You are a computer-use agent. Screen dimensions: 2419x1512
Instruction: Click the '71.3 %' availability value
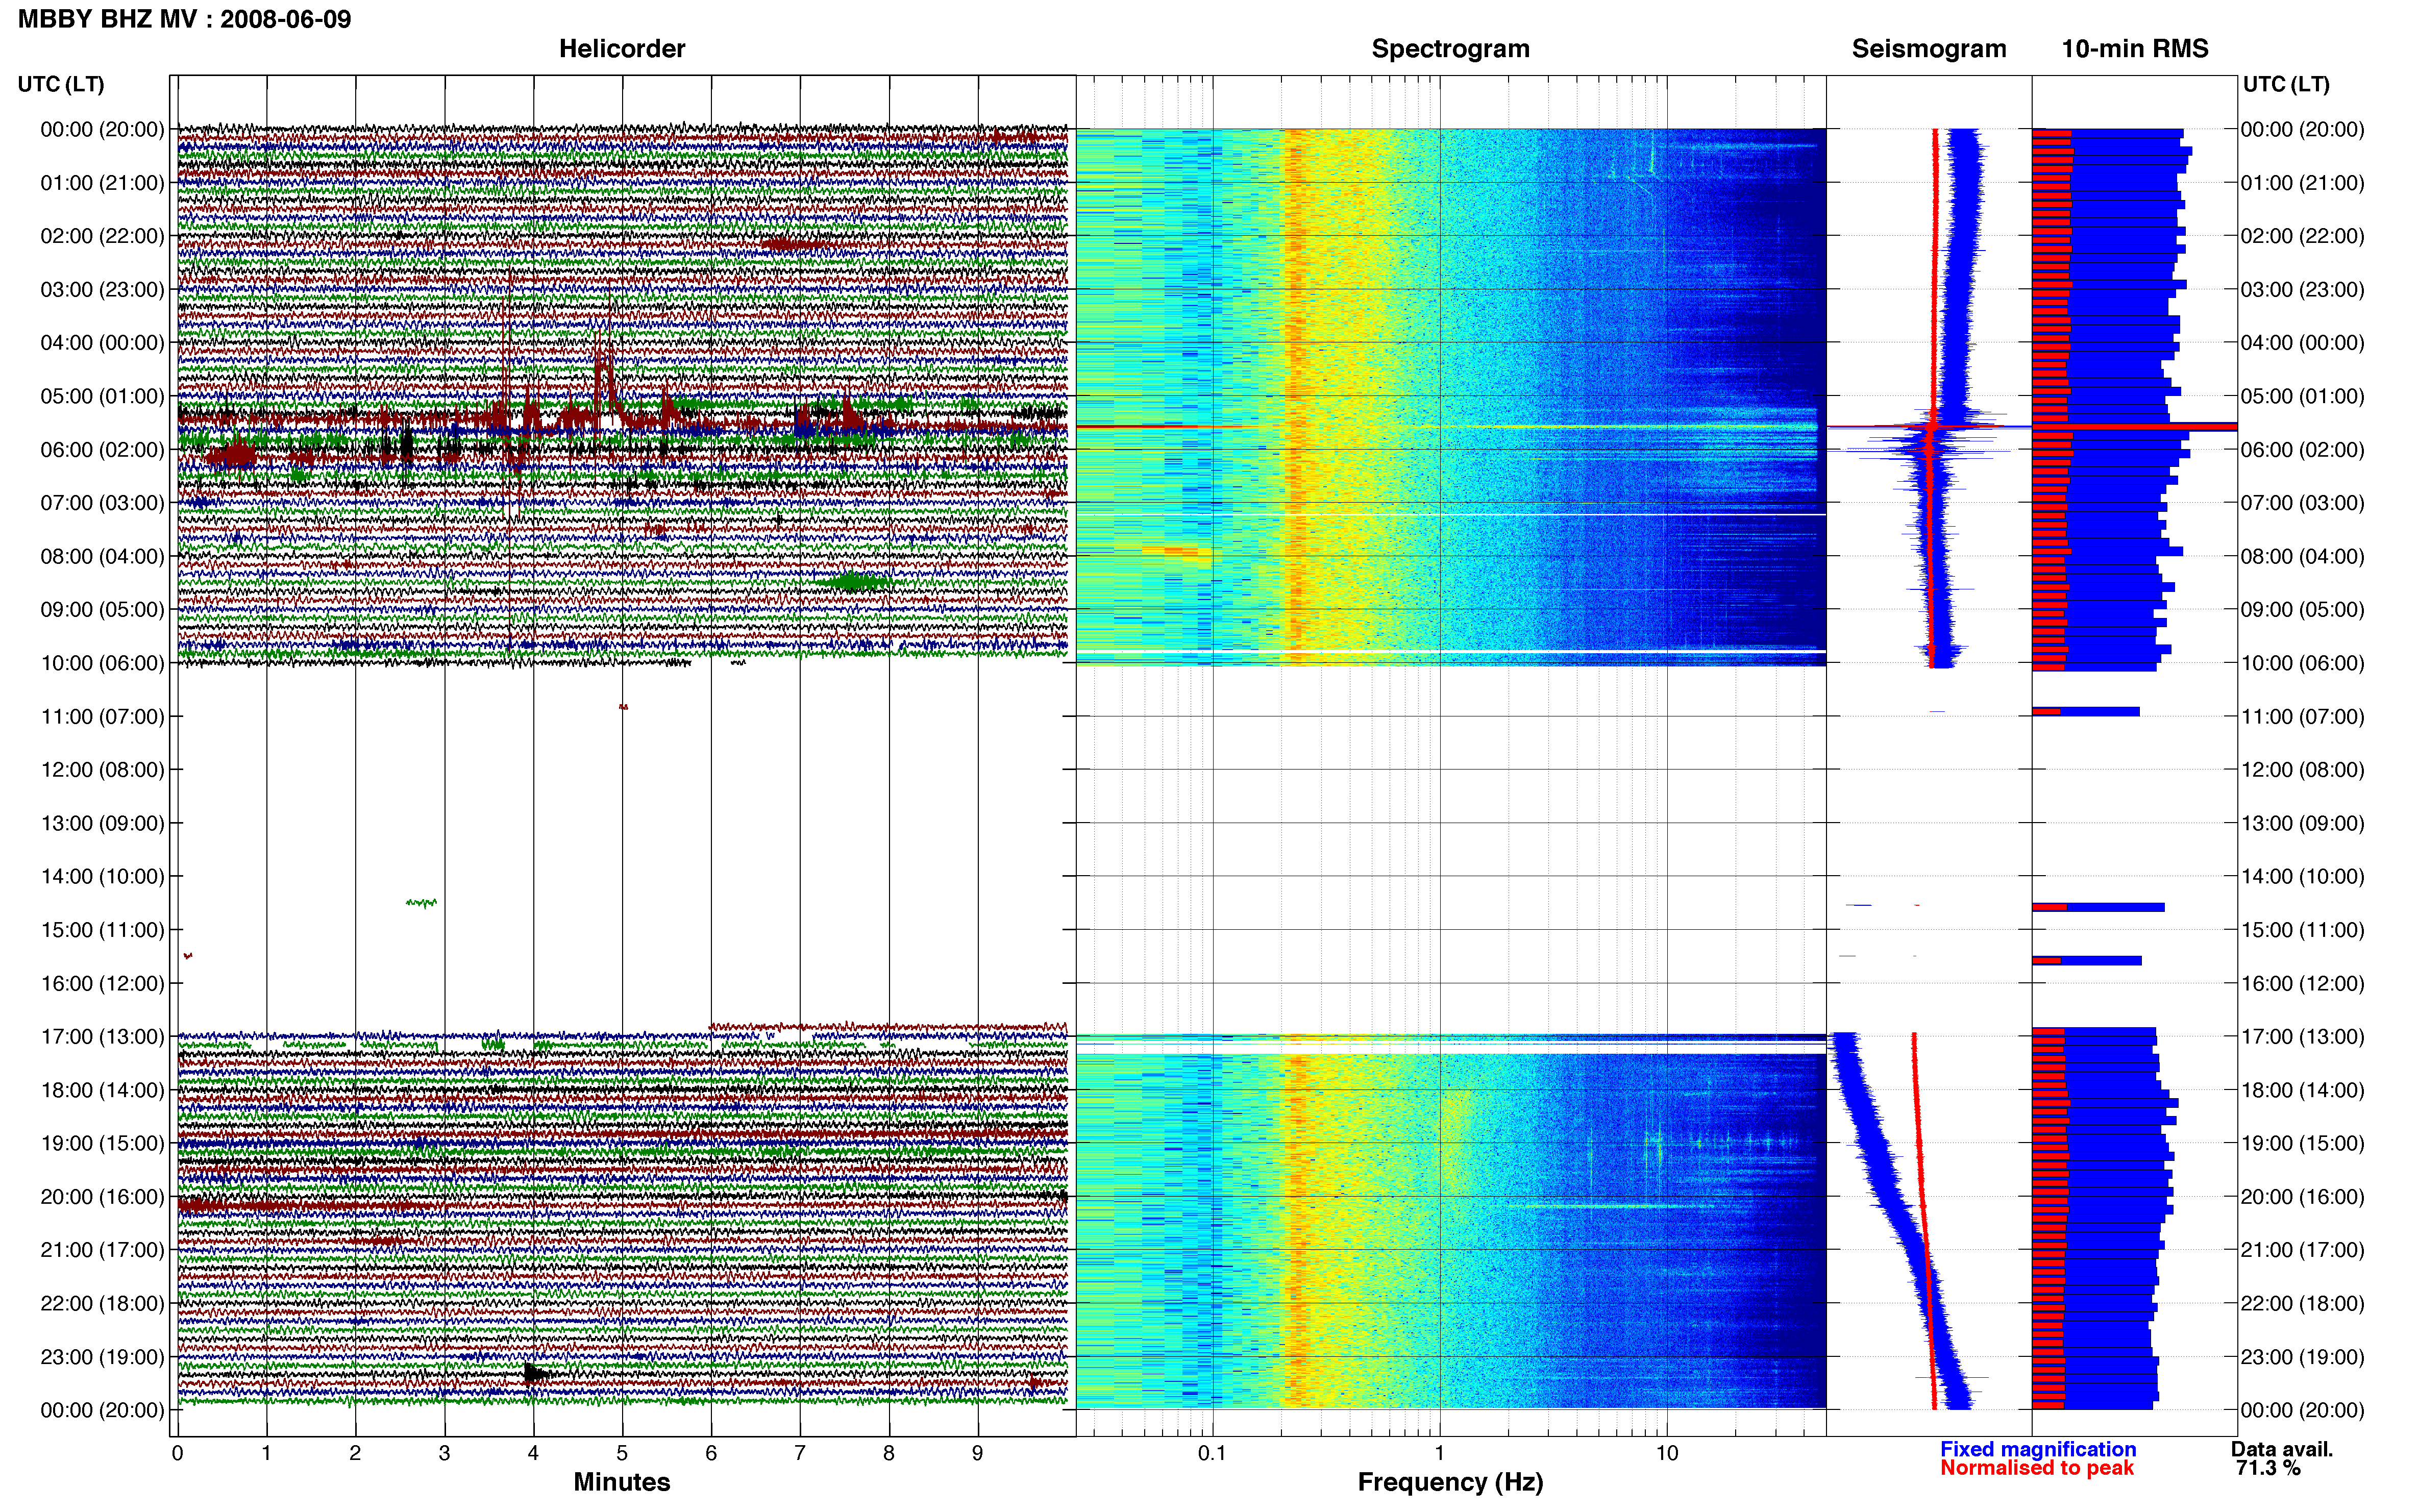tap(2268, 1468)
